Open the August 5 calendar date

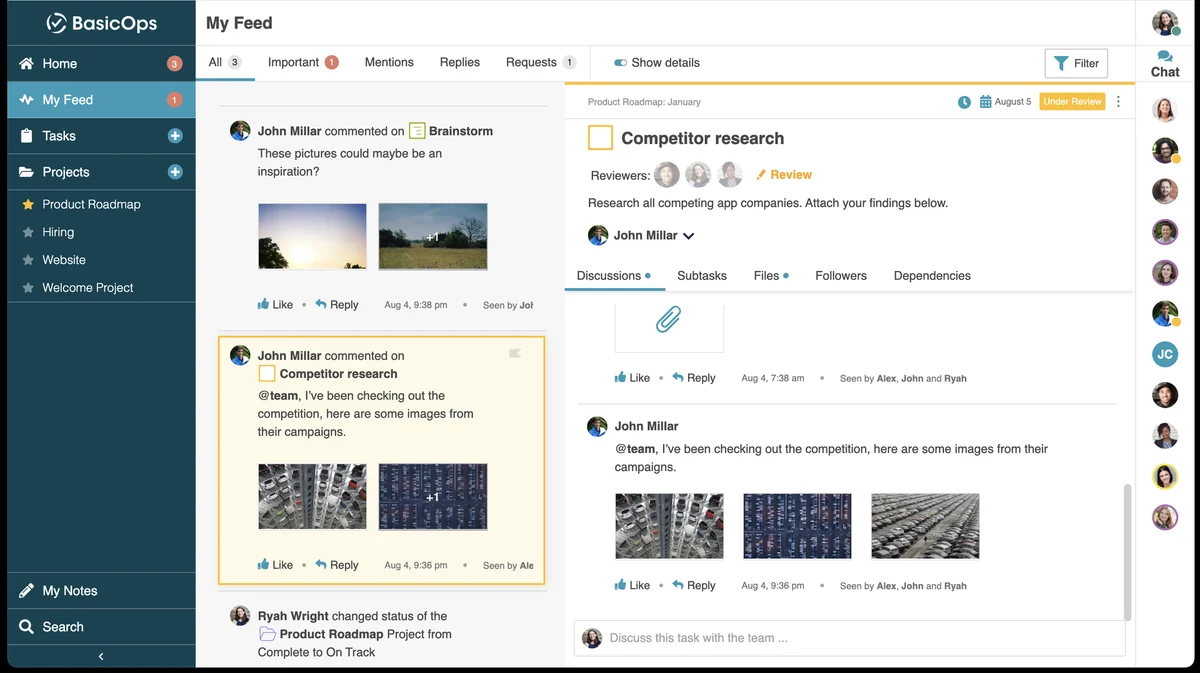pos(1005,102)
